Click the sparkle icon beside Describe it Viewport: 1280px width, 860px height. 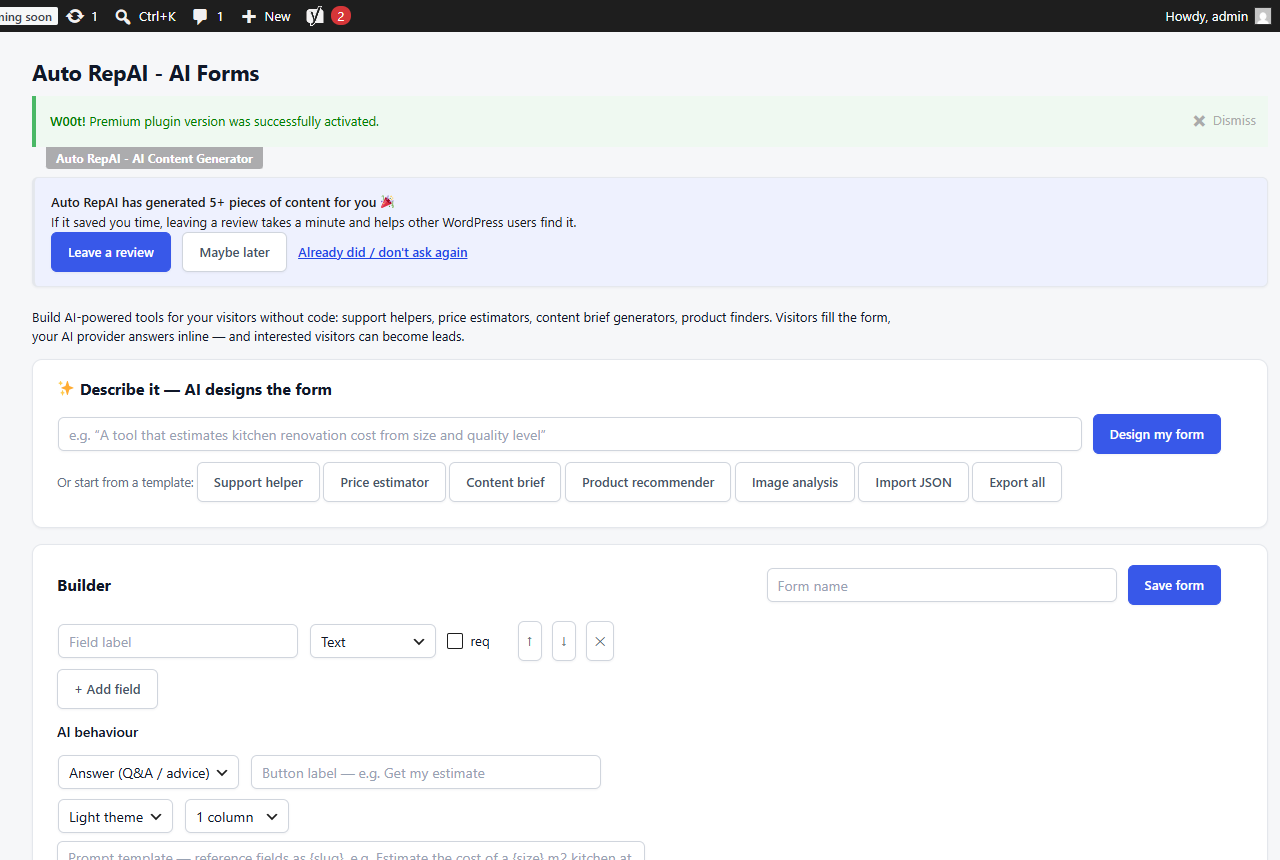65,388
